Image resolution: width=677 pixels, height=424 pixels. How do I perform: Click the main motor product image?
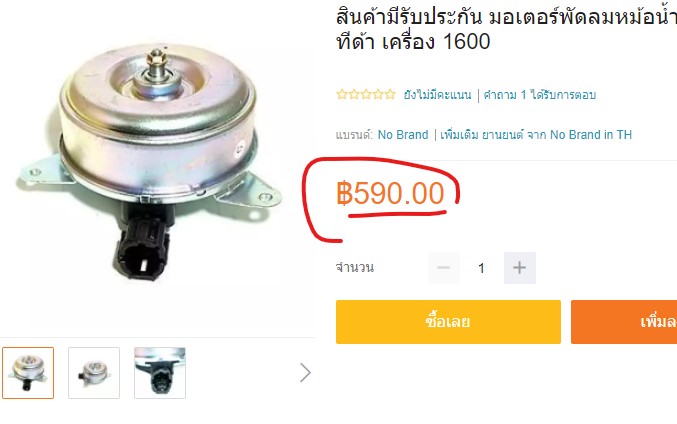pyautogui.click(x=148, y=163)
